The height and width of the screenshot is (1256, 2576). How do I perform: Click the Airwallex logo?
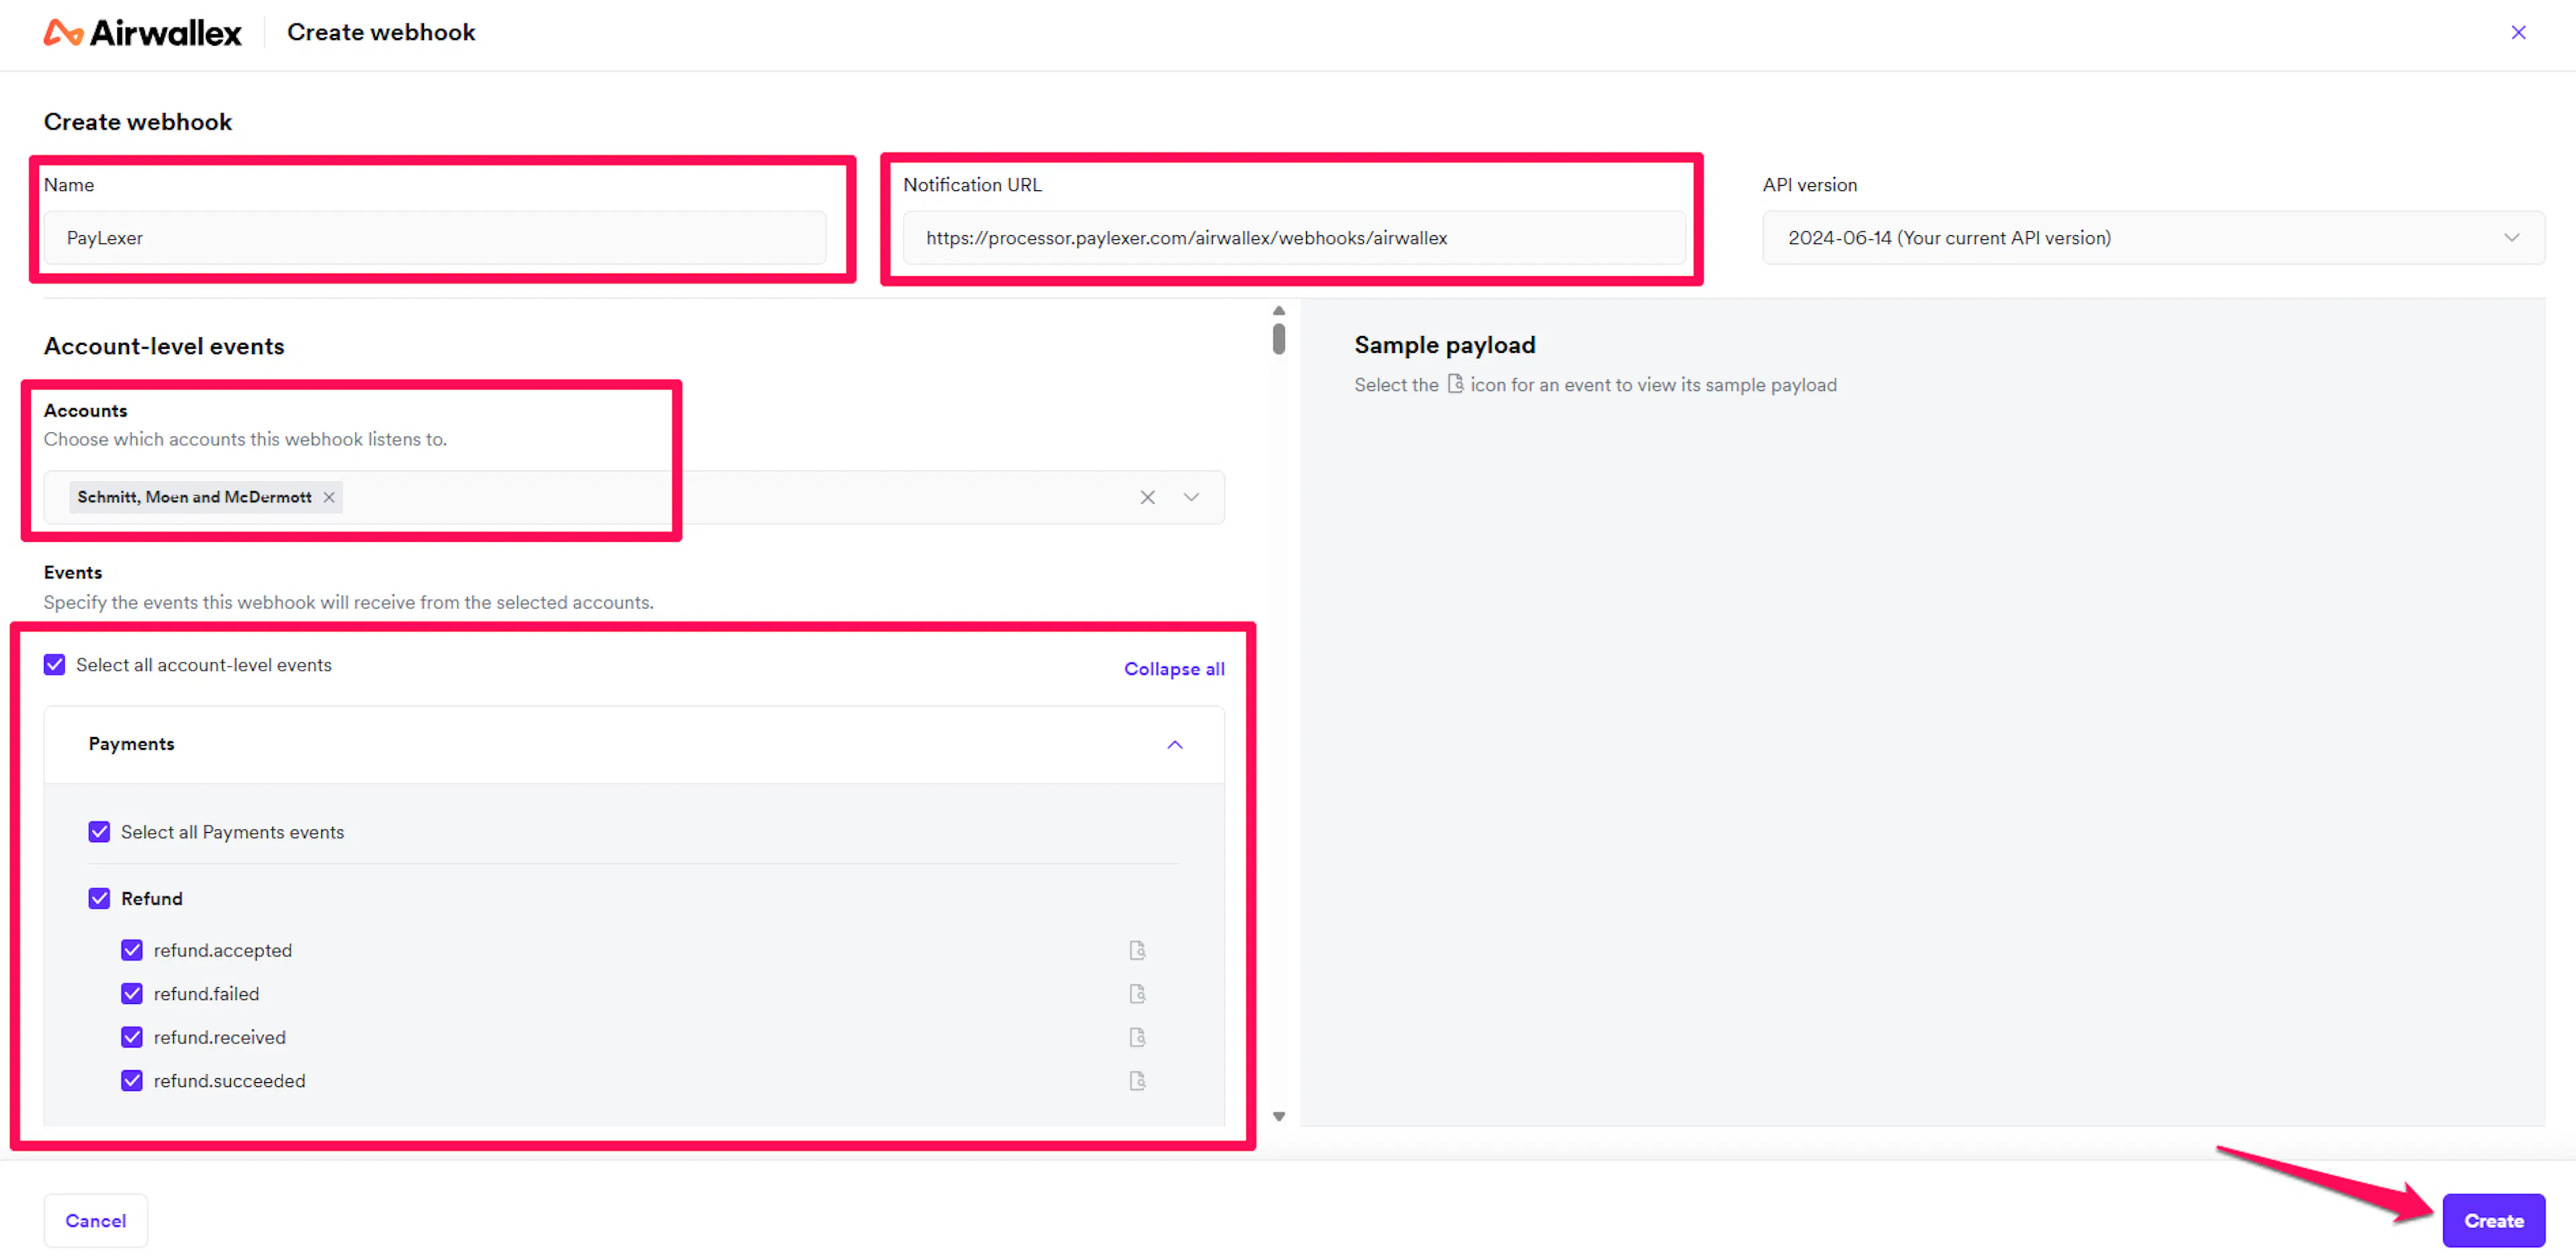pyautogui.click(x=143, y=33)
